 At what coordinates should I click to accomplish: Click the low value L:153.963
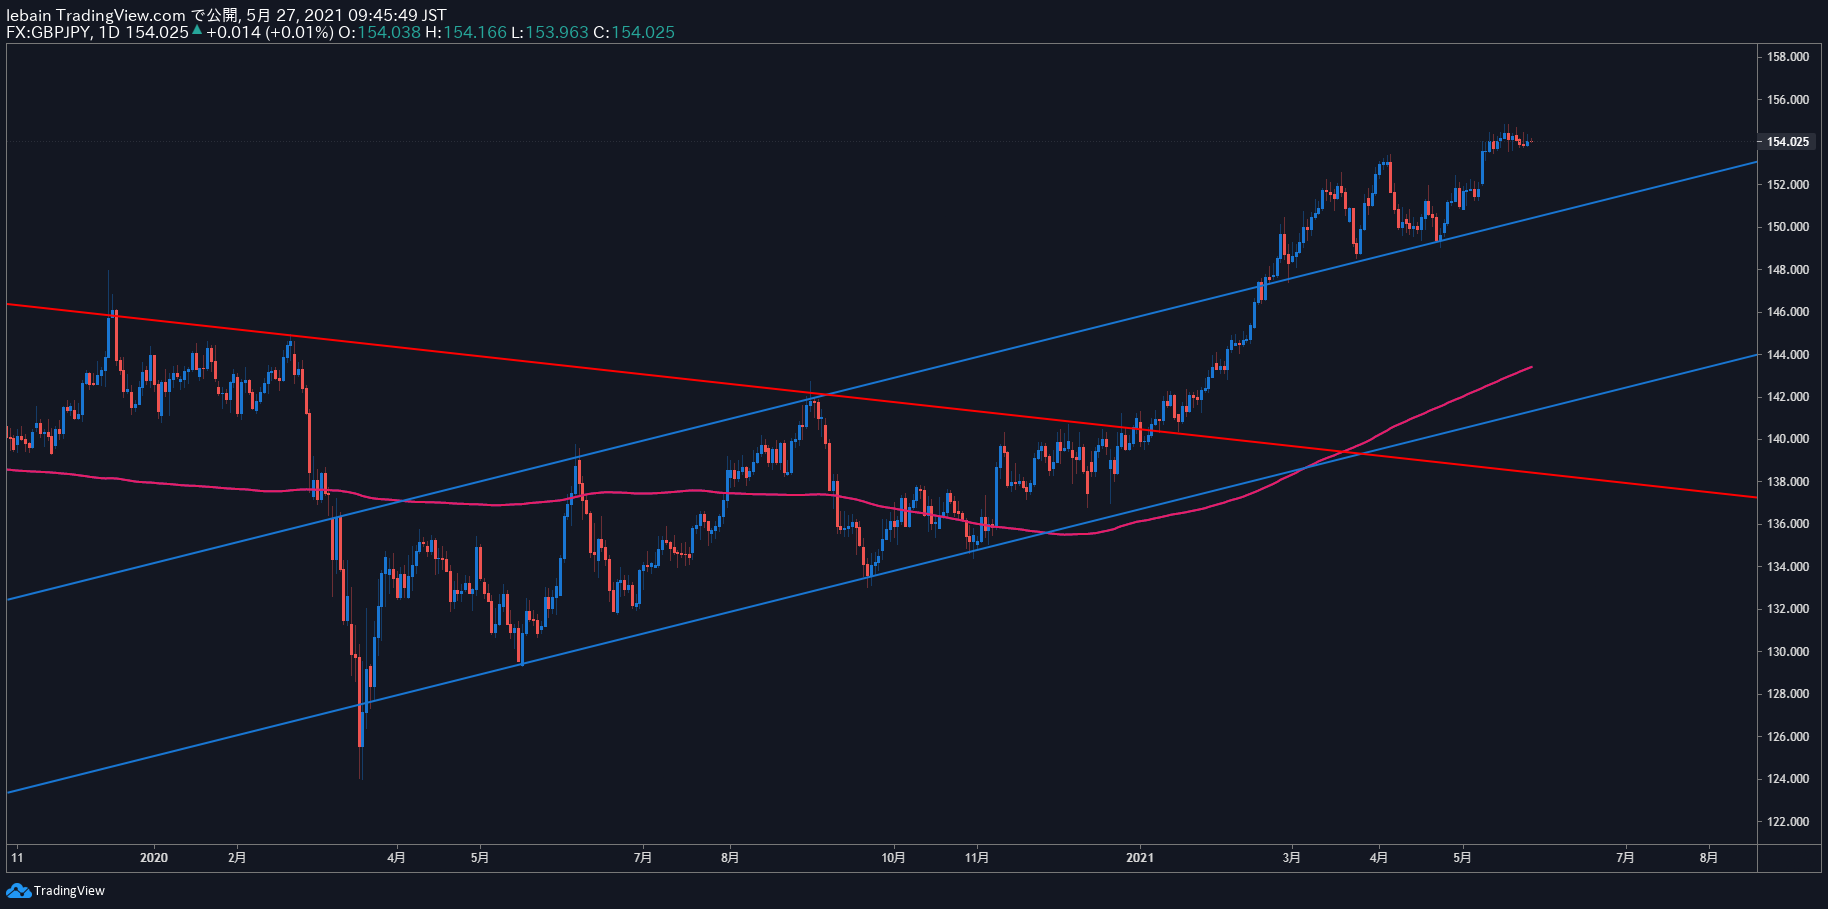(550, 32)
